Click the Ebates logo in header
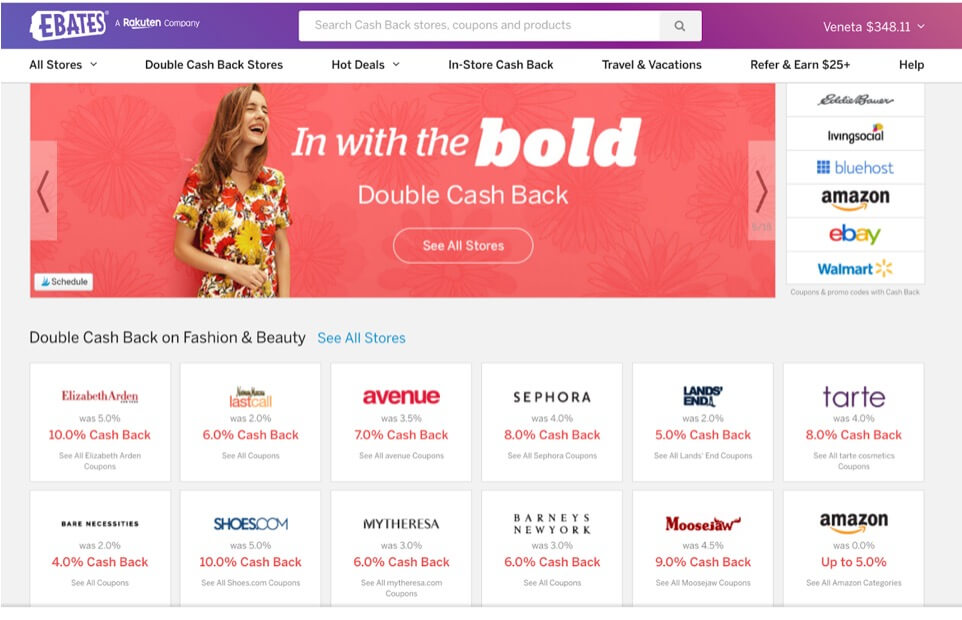The width and height of the screenshot is (962, 620). pos(68,25)
